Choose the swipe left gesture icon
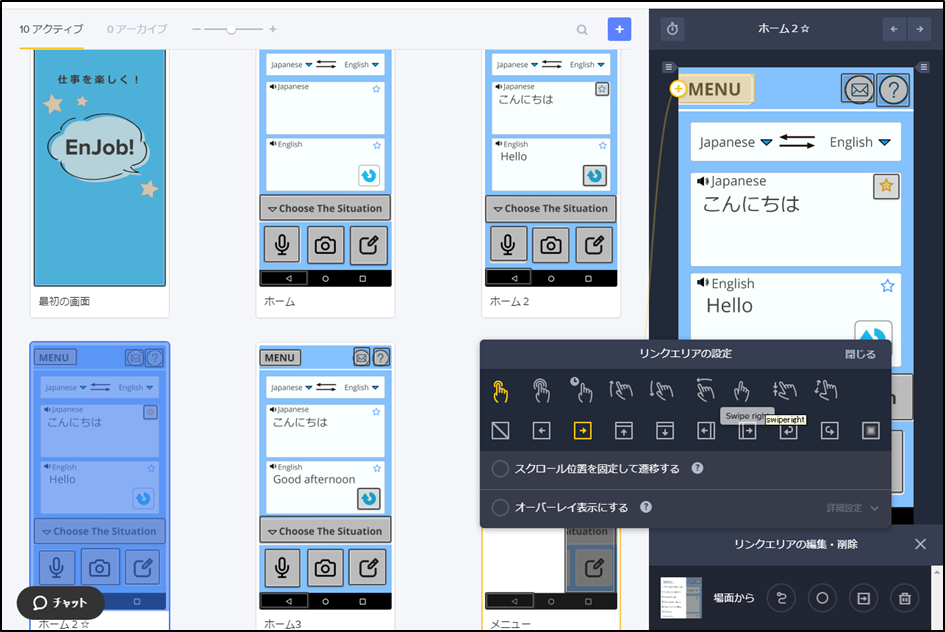Screen dimensions: 945x632 point(705,390)
